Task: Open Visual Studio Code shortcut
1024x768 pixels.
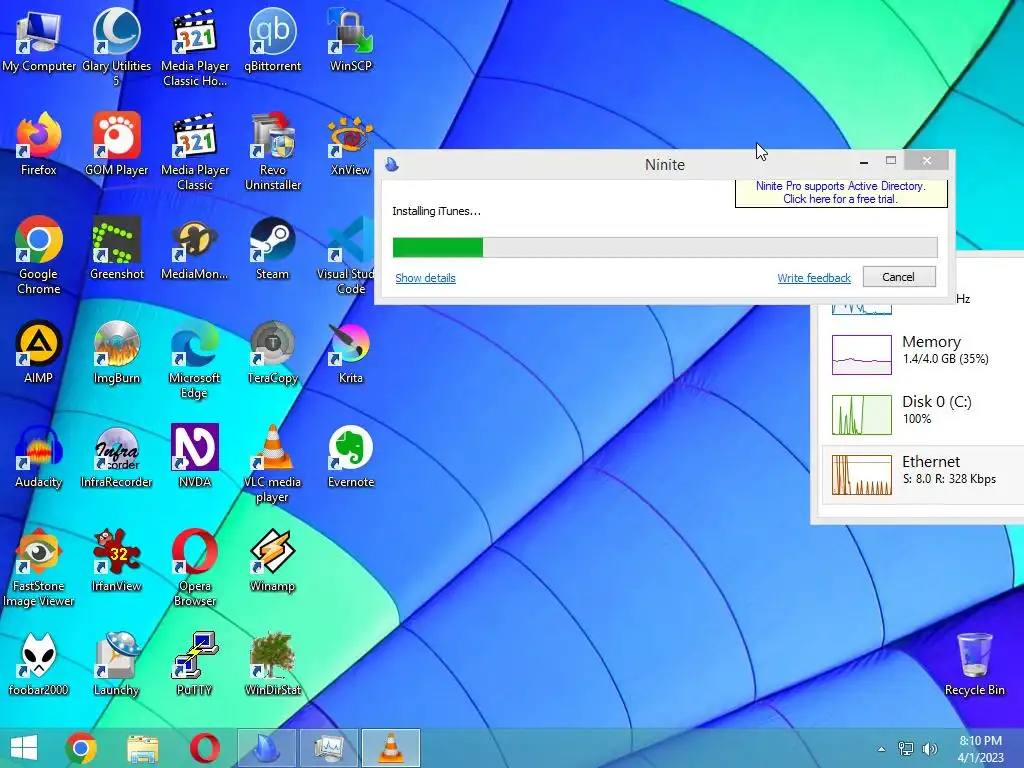Action: pos(347,255)
